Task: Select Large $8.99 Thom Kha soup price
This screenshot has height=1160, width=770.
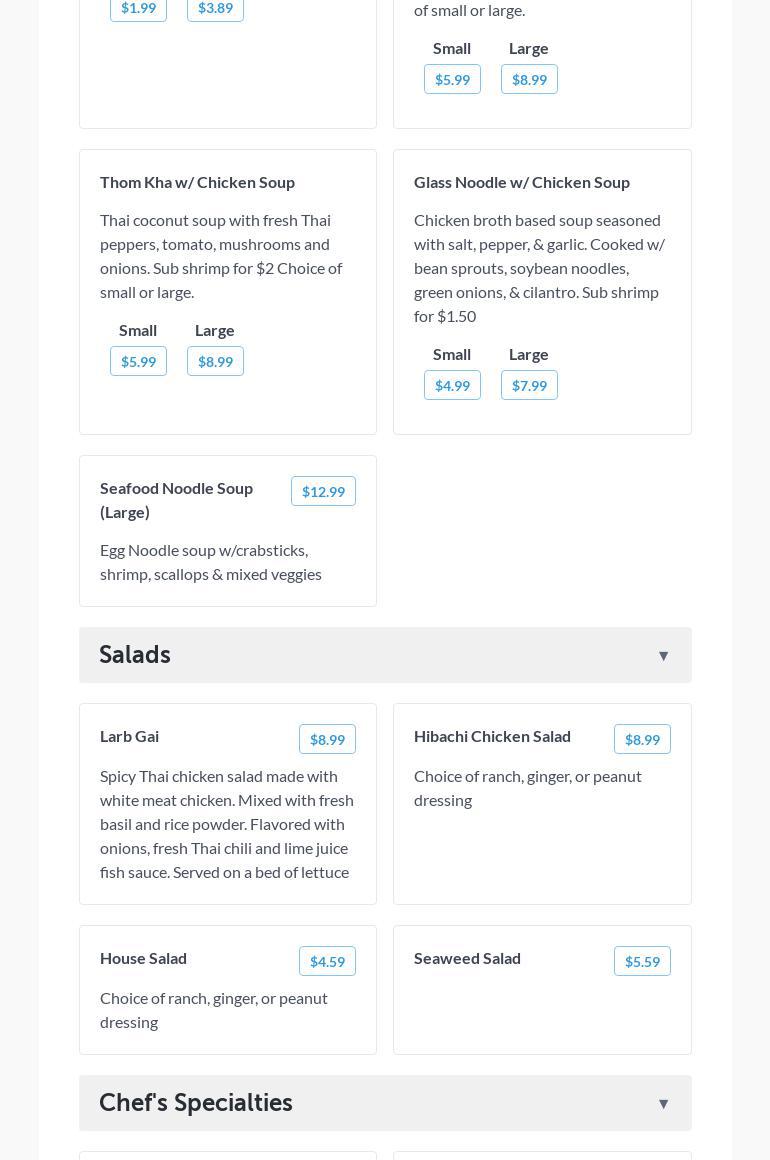Action: coord(215,362)
